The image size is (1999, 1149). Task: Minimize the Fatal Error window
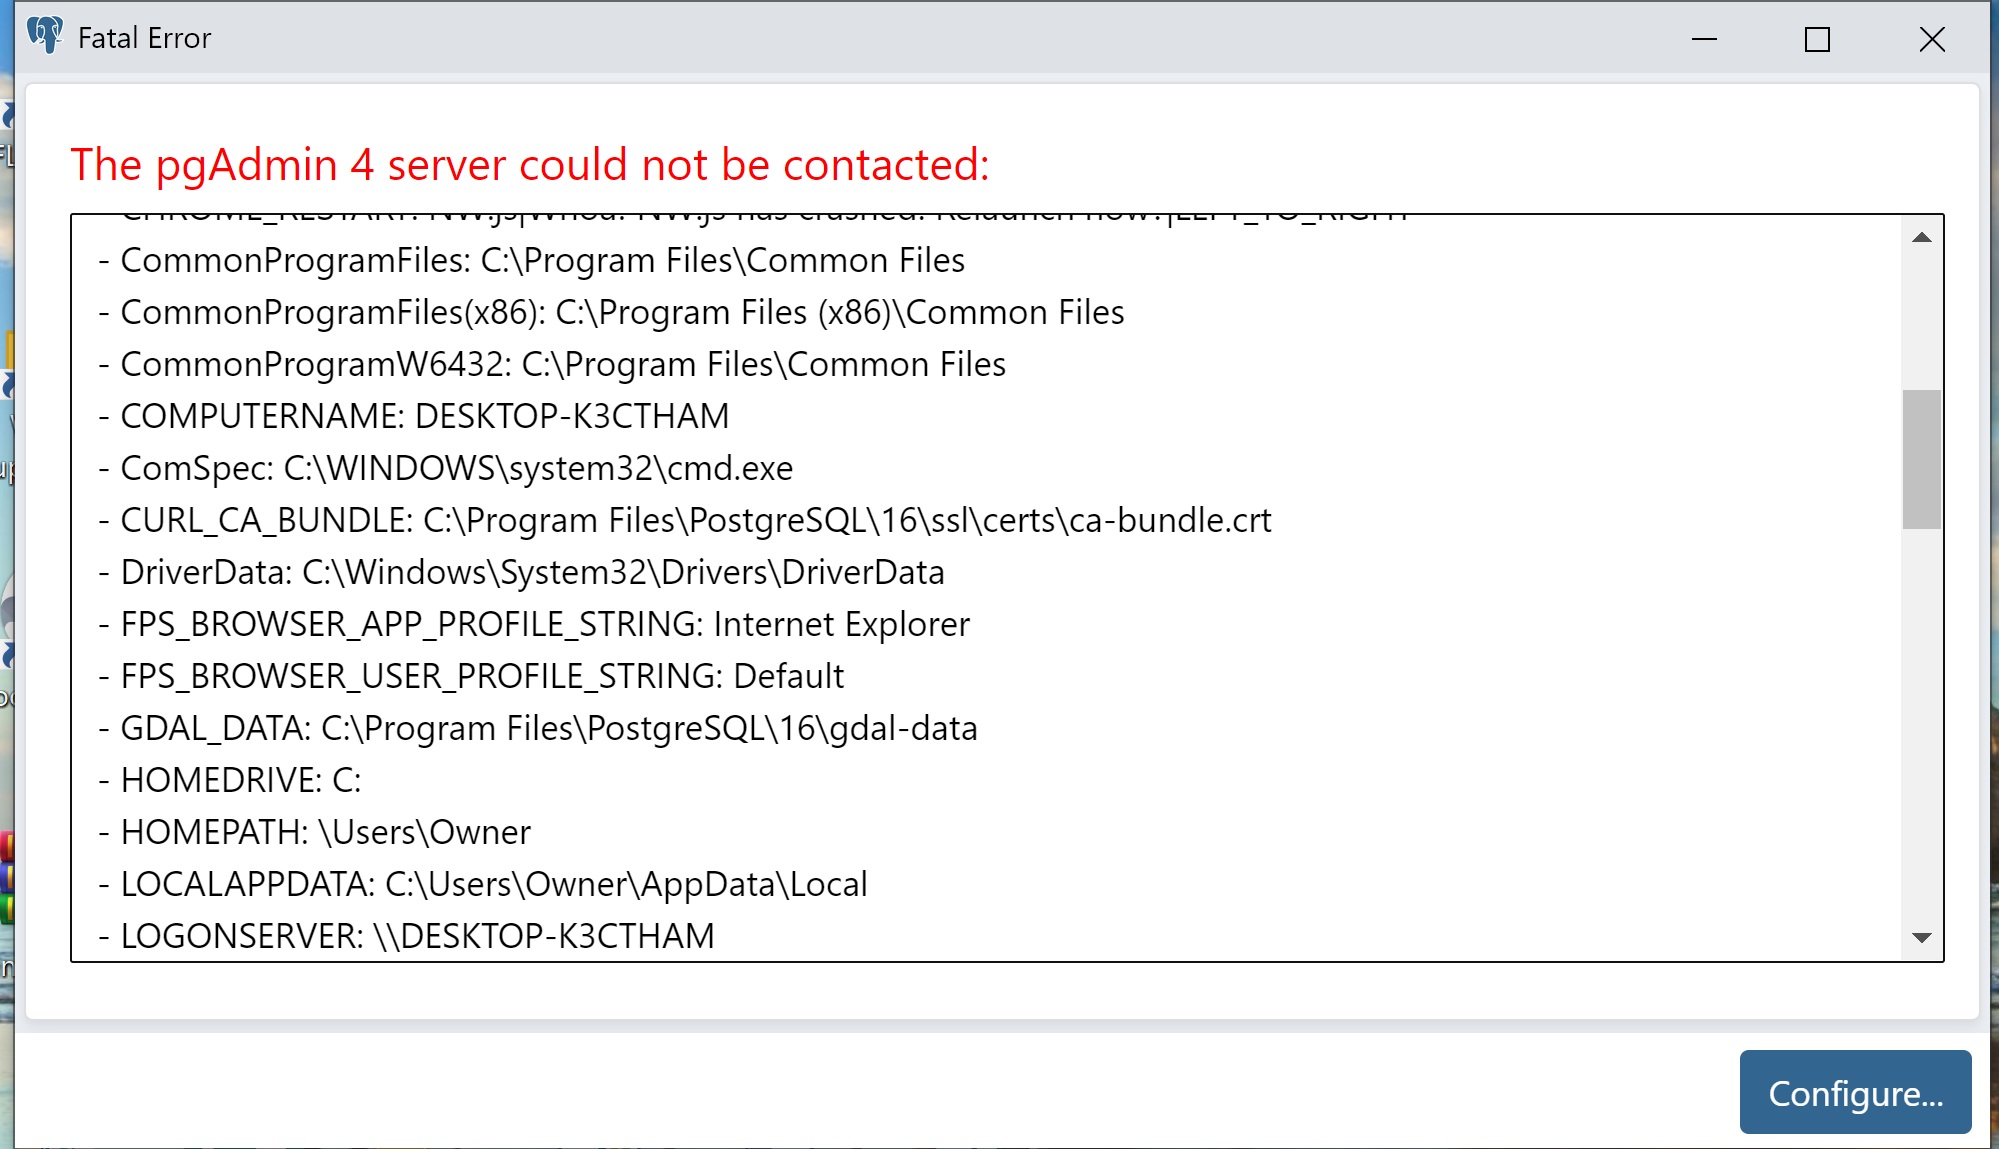coord(1704,39)
